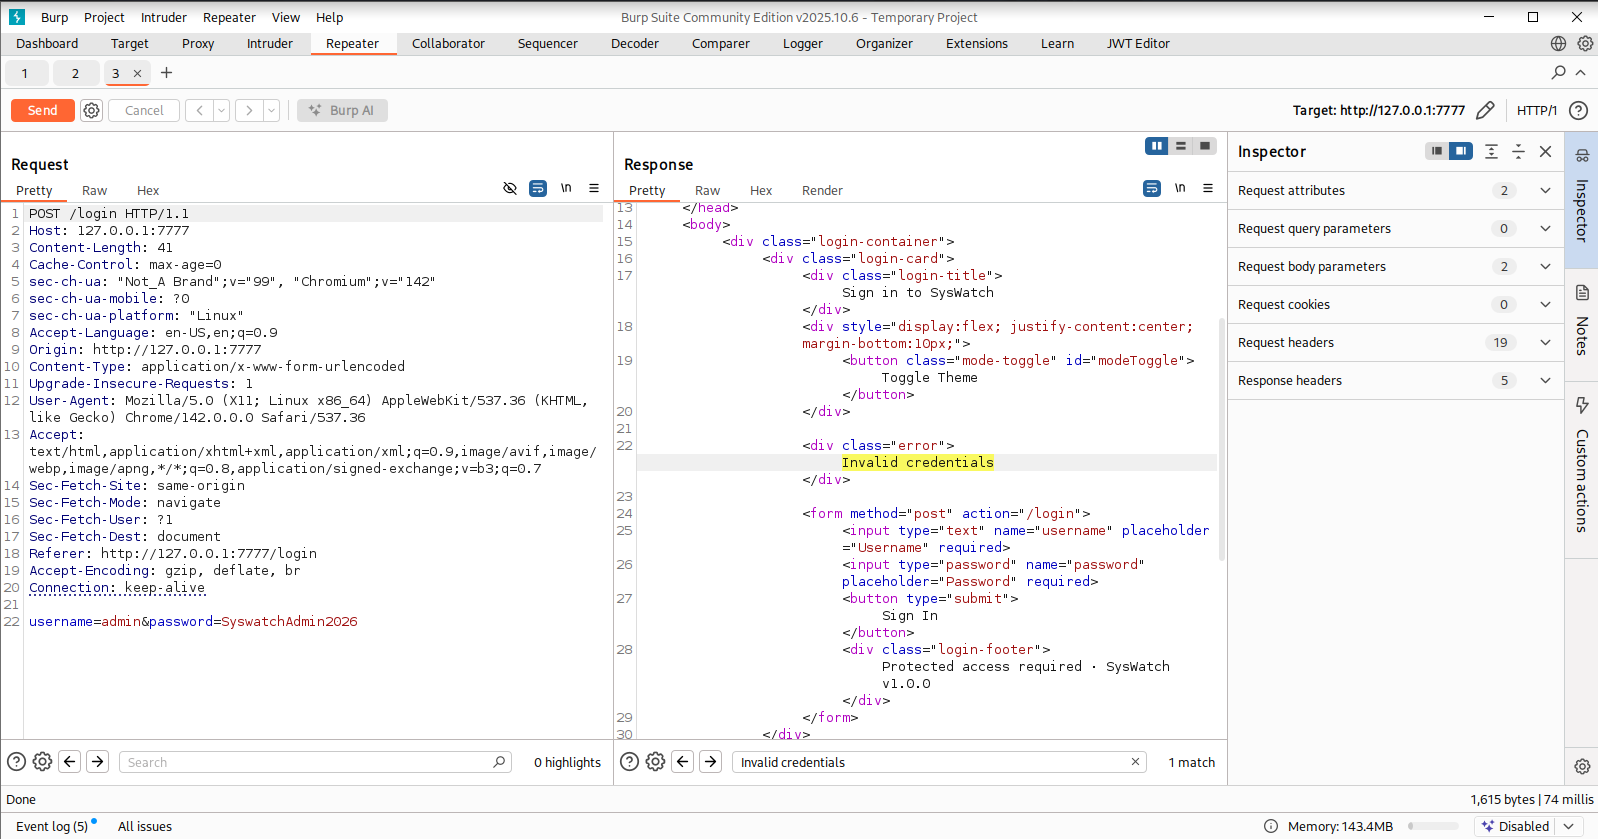Click the edit target pencil icon
Image resolution: width=1598 pixels, height=839 pixels.
click(x=1485, y=110)
